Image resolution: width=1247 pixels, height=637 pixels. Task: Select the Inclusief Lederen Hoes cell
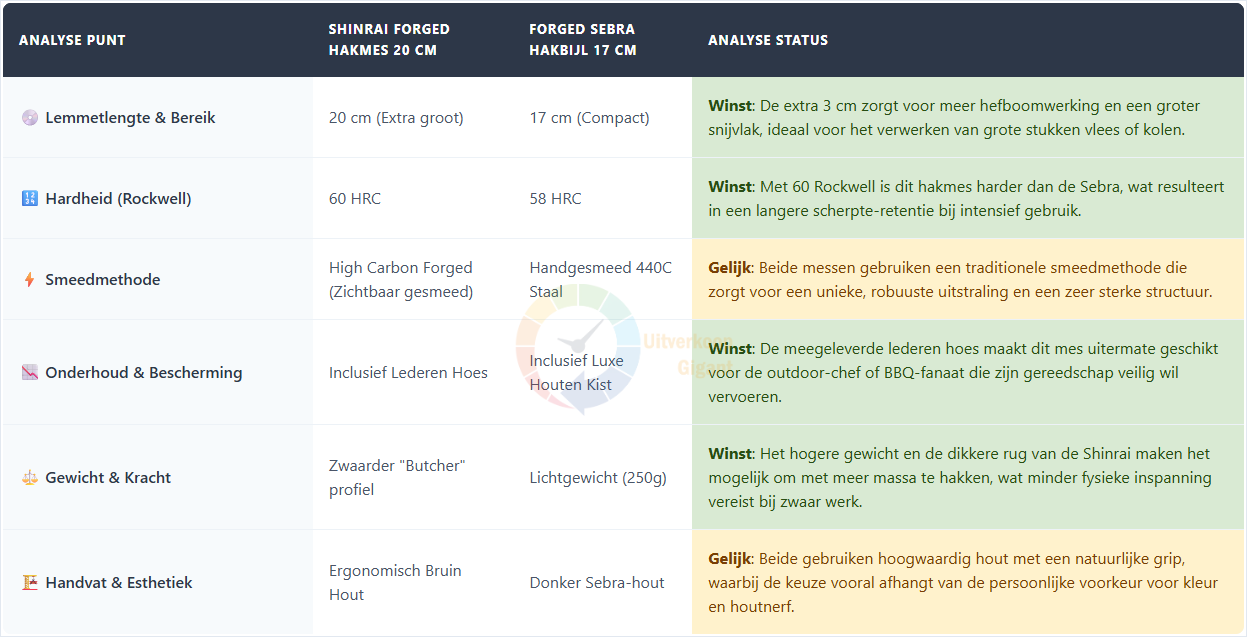408,373
